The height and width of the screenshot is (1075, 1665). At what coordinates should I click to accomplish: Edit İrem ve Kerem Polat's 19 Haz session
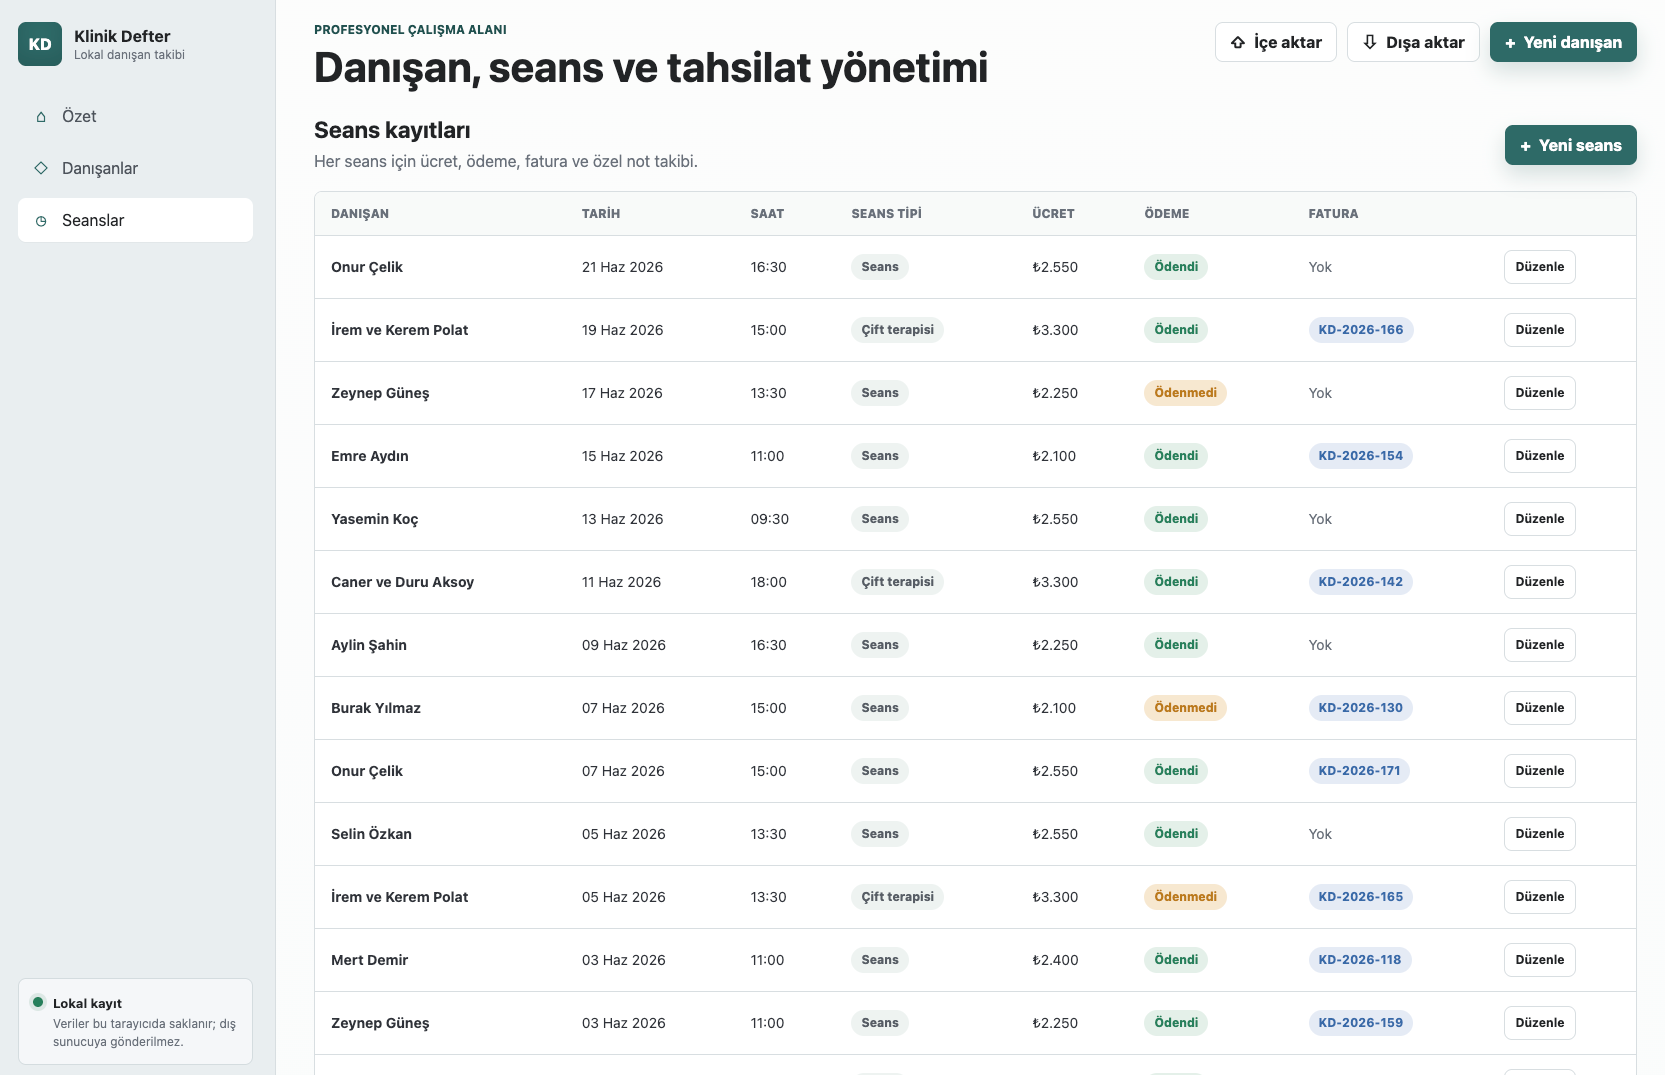(1539, 330)
